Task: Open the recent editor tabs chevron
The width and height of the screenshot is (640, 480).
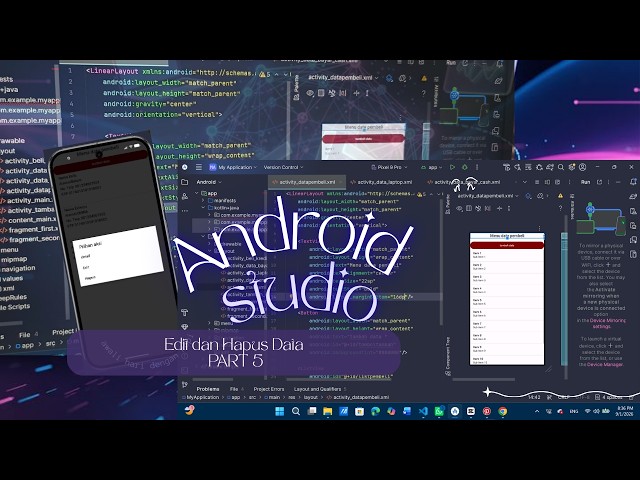Action: tap(524, 182)
